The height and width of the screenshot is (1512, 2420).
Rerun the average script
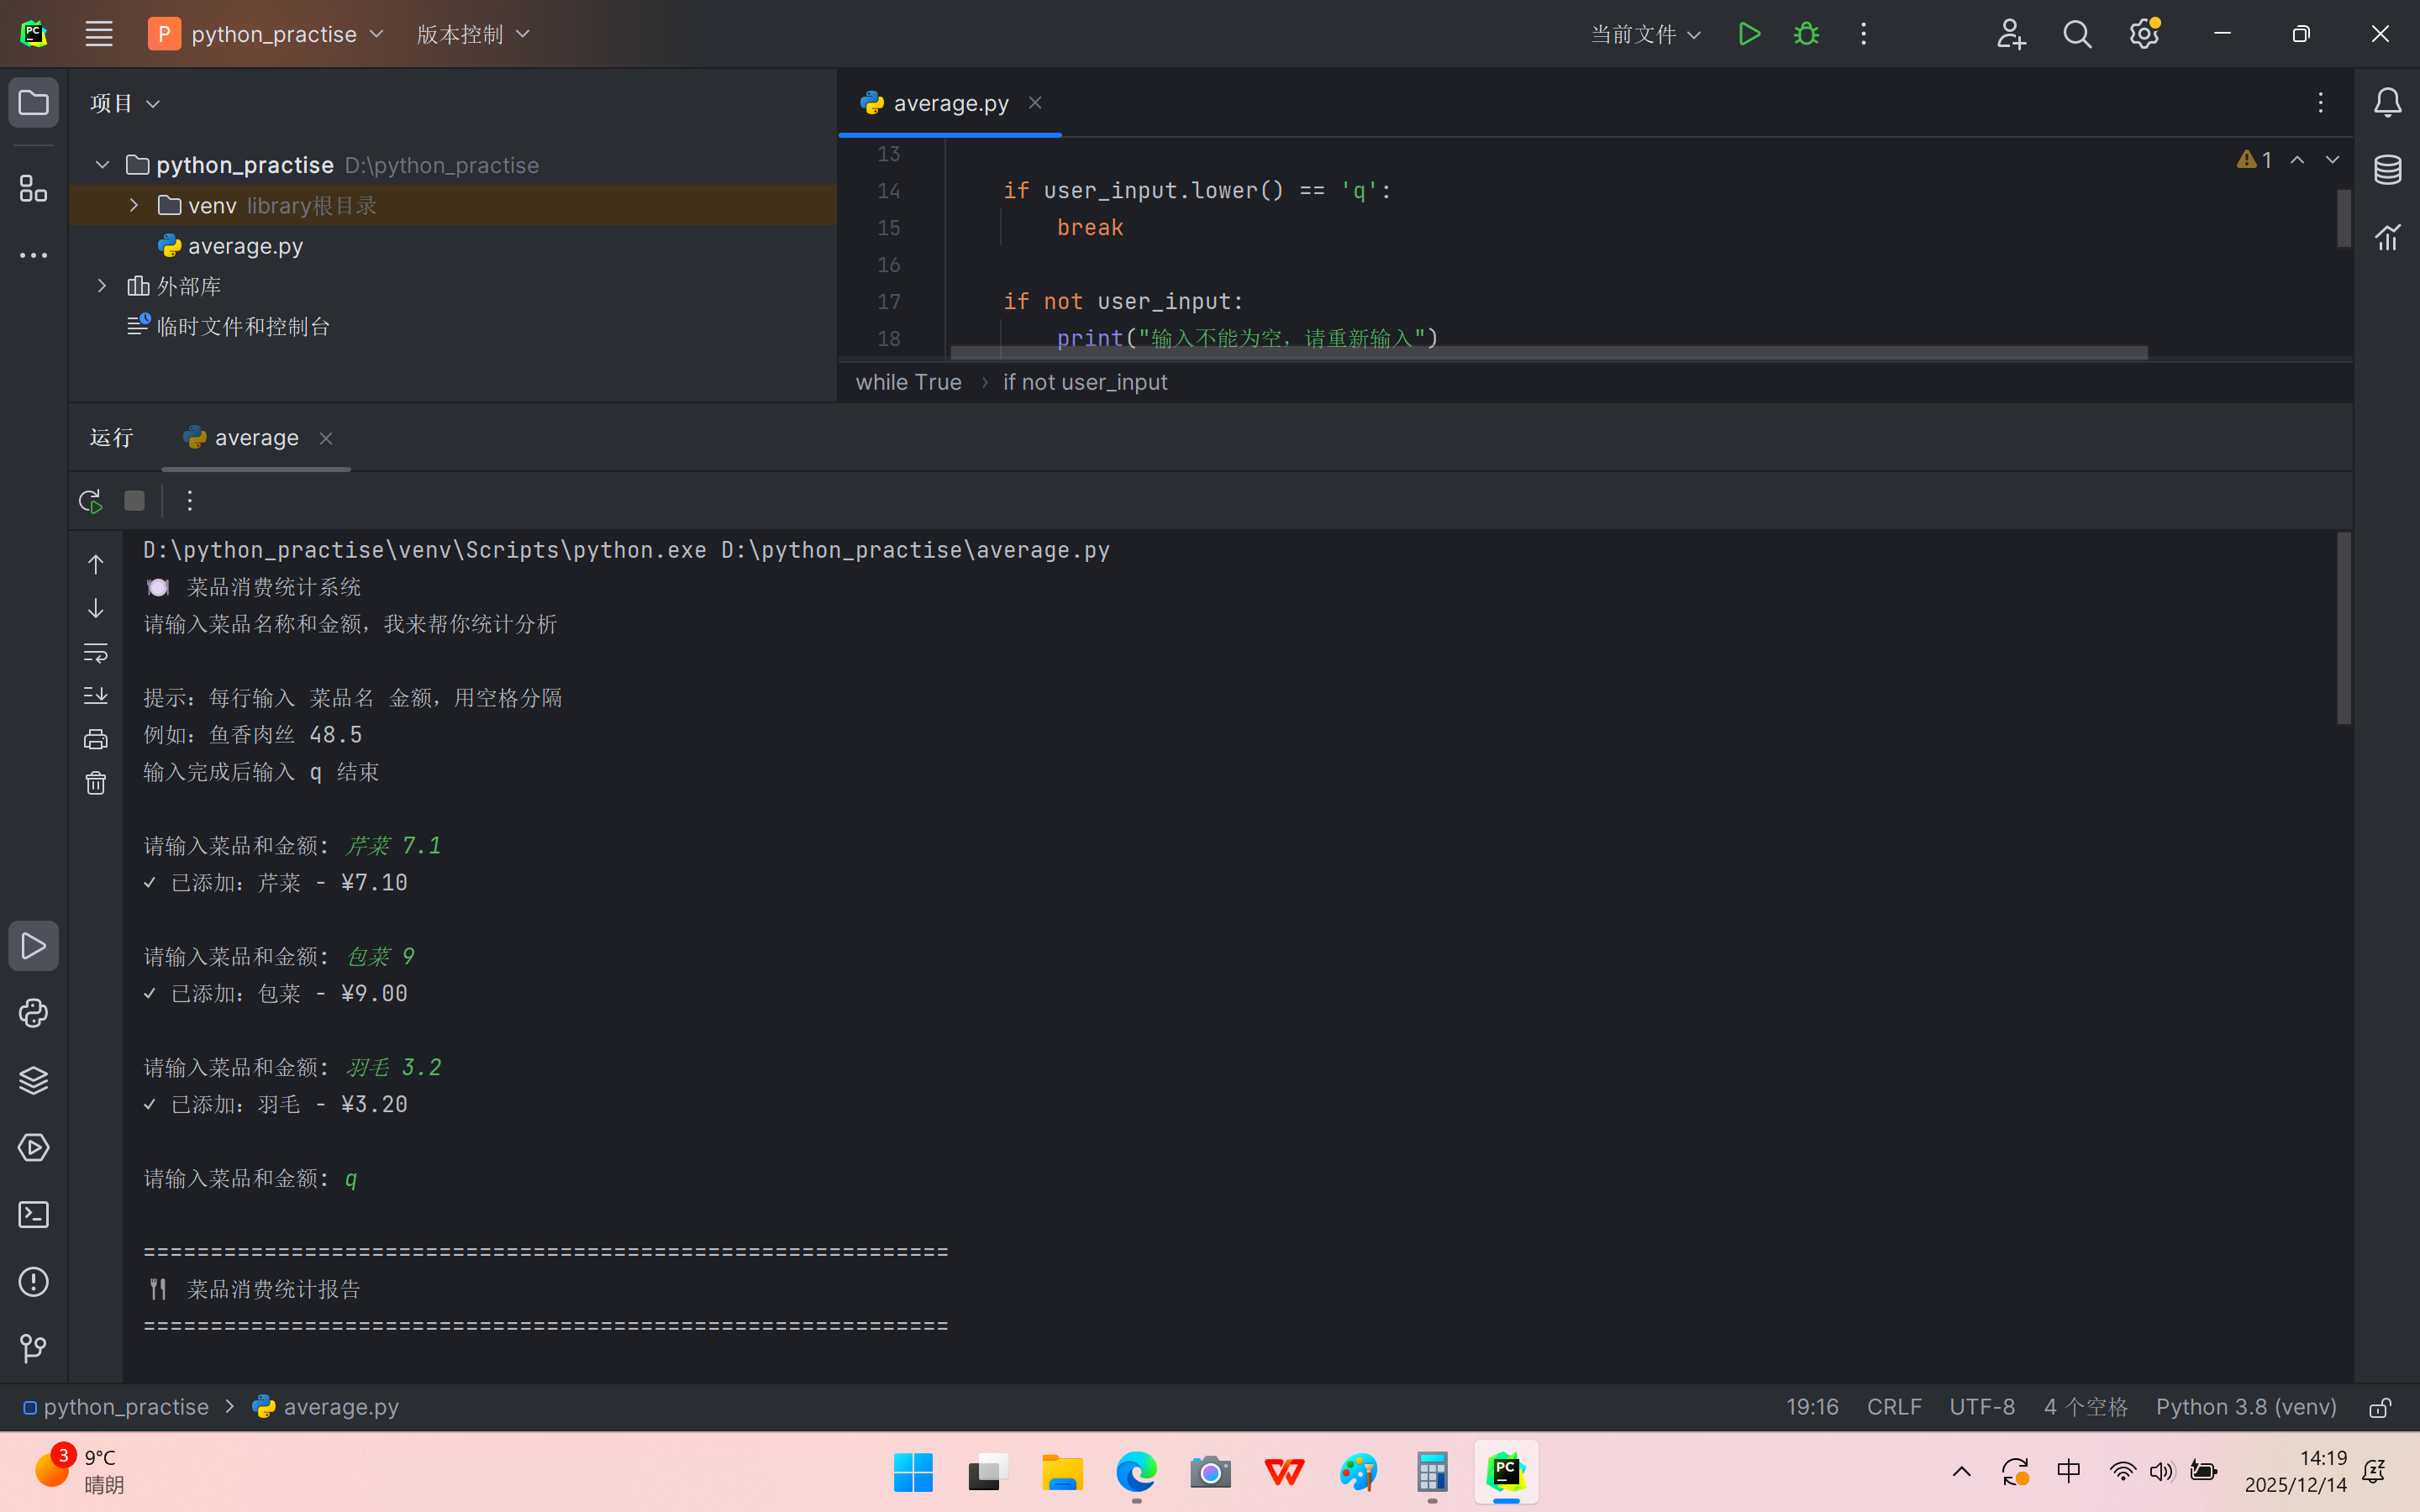90,501
